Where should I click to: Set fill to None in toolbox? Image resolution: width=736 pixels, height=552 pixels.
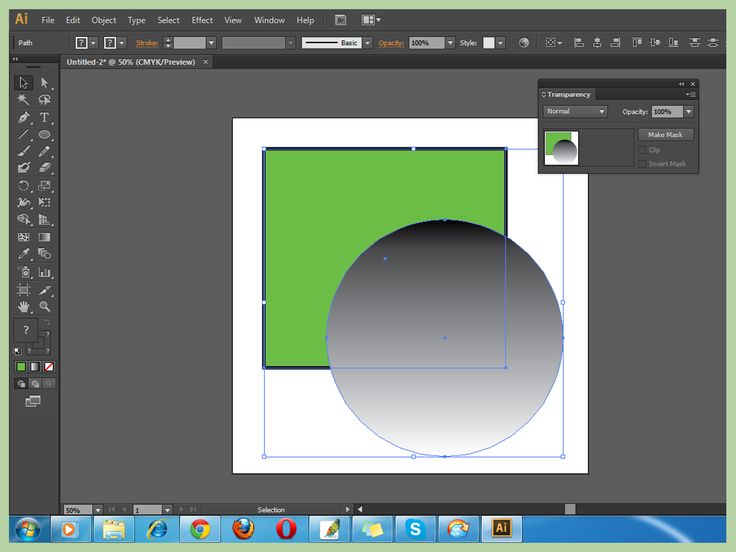[48, 367]
